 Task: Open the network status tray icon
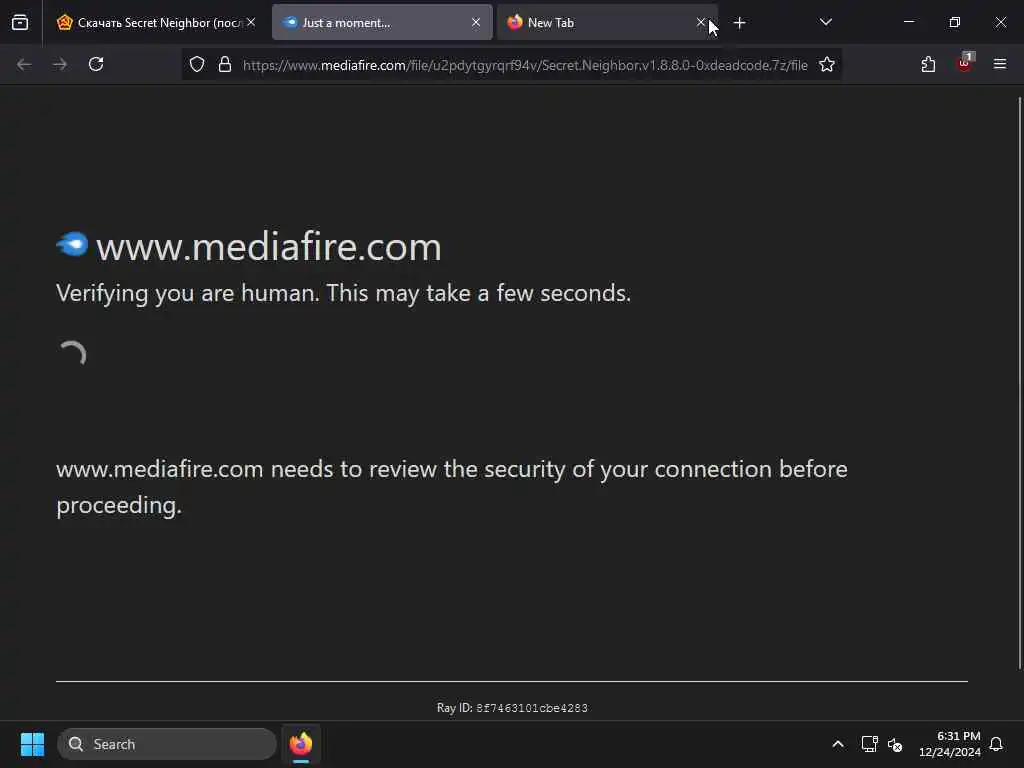point(869,744)
